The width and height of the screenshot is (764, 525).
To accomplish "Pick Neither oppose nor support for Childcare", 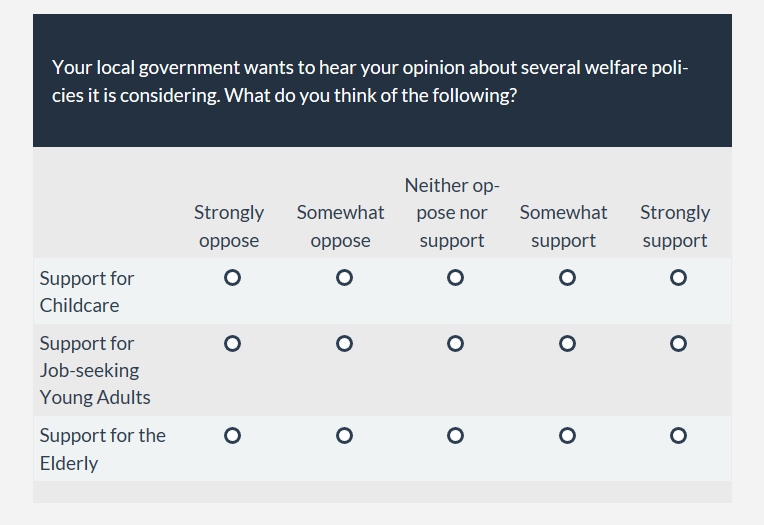I will (455, 278).
